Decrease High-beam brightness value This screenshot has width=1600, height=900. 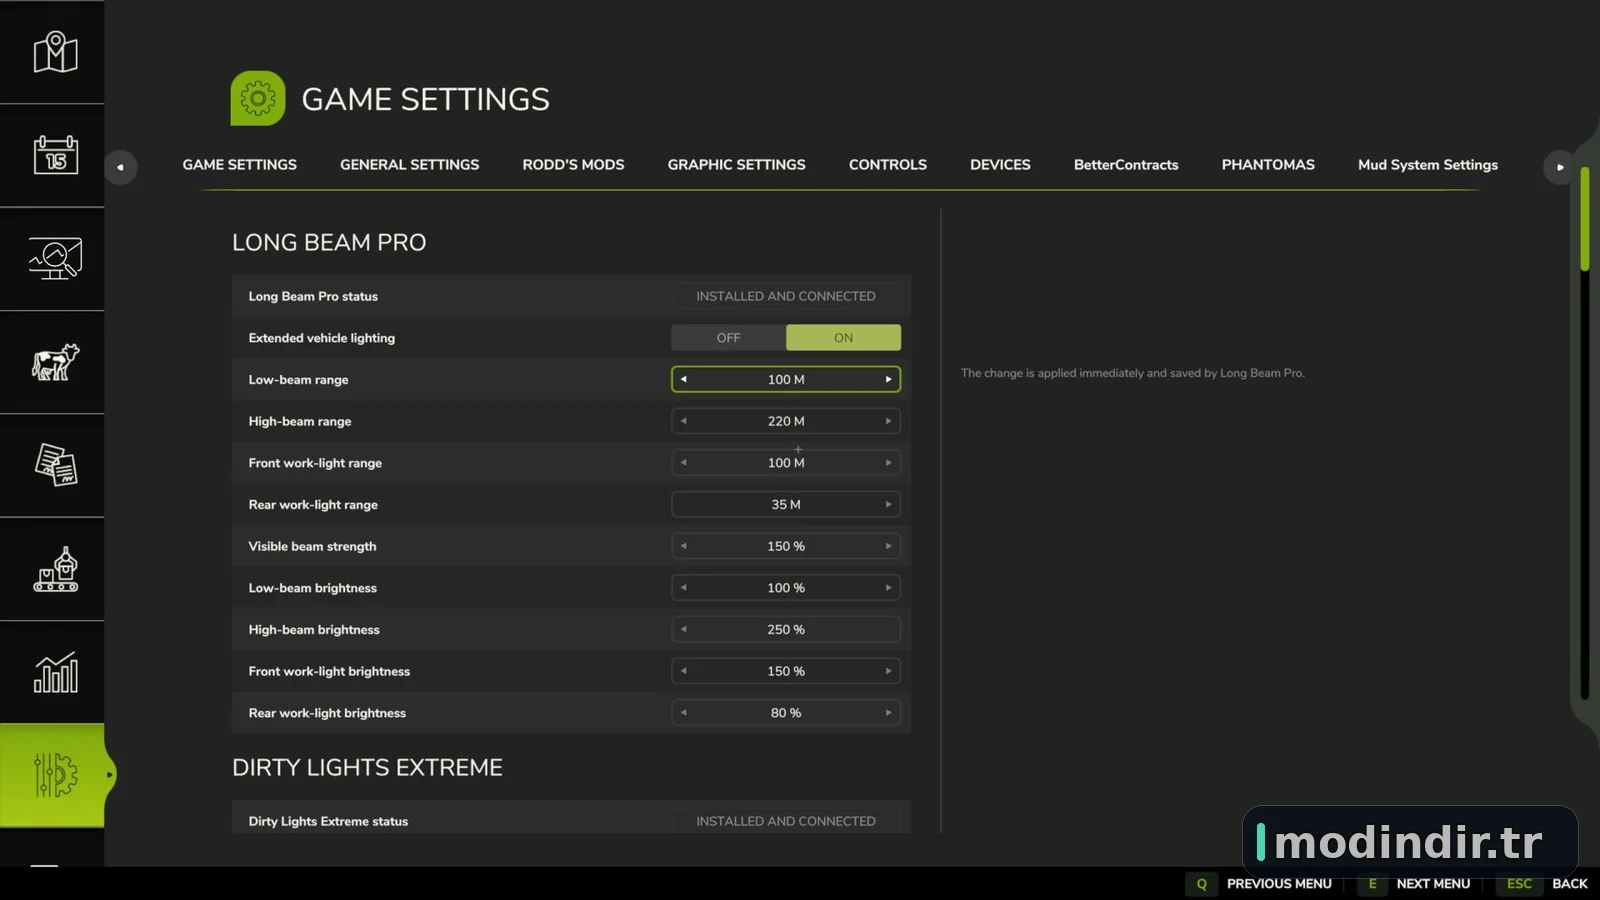point(684,630)
